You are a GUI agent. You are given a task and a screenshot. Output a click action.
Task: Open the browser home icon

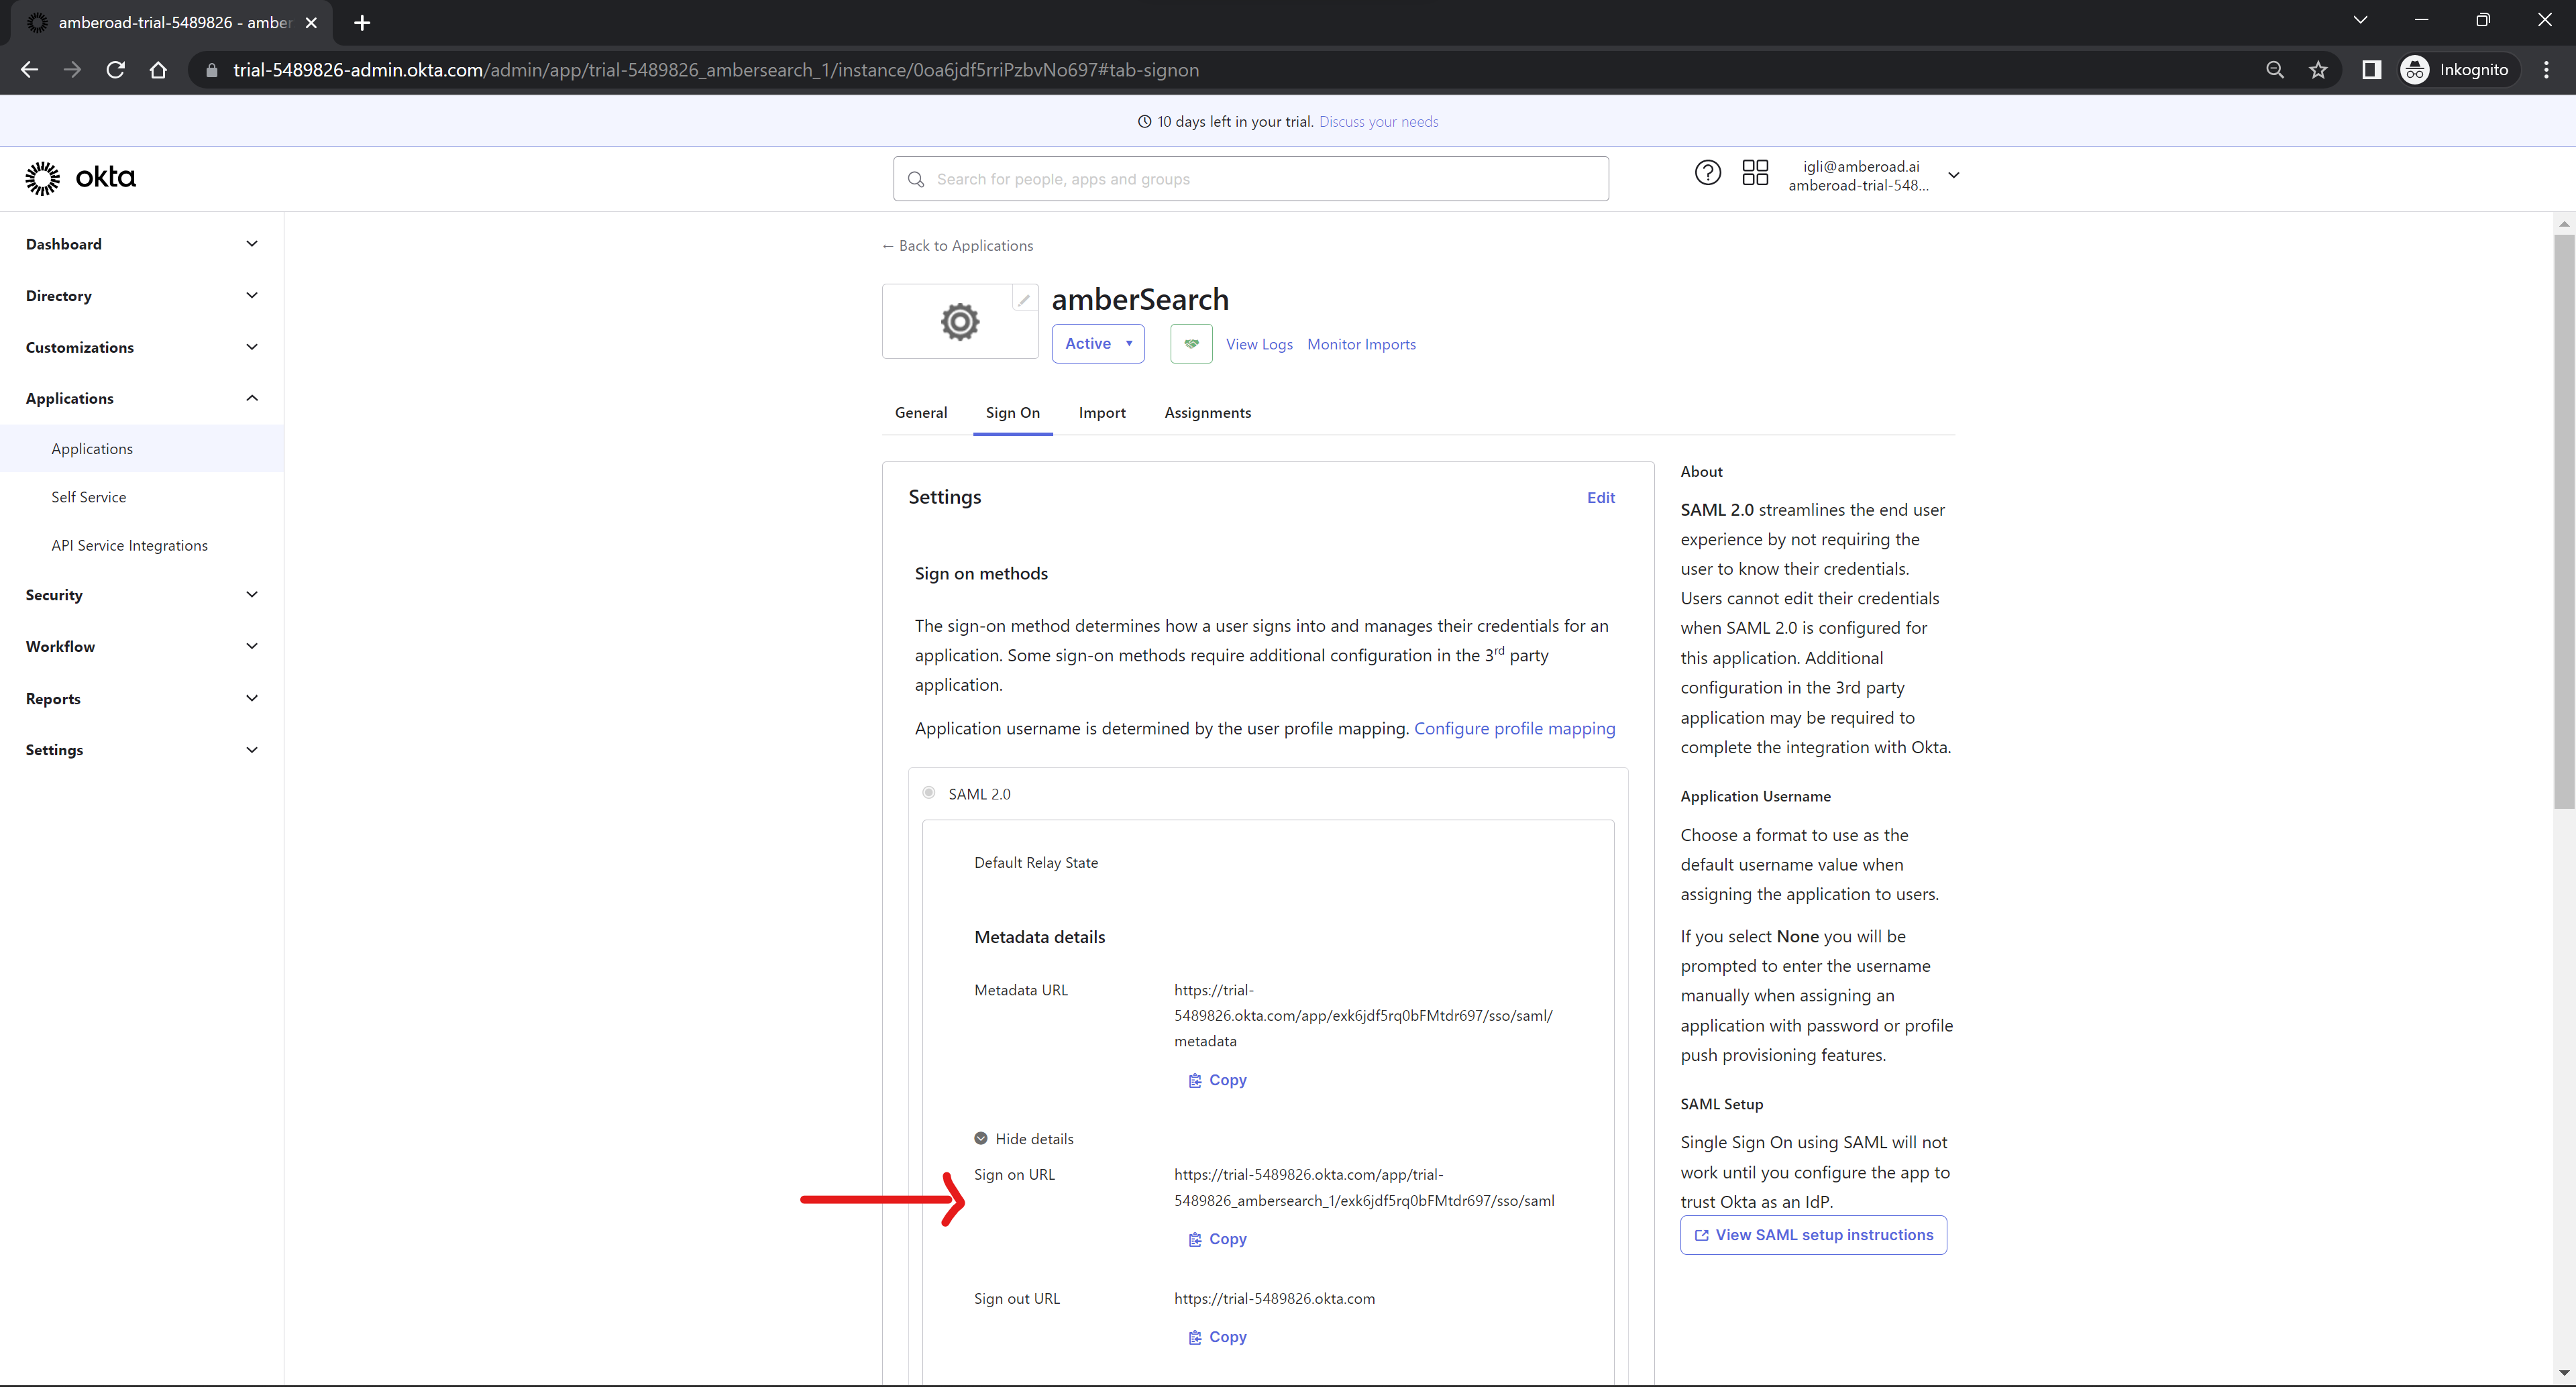[x=158, y=70]
